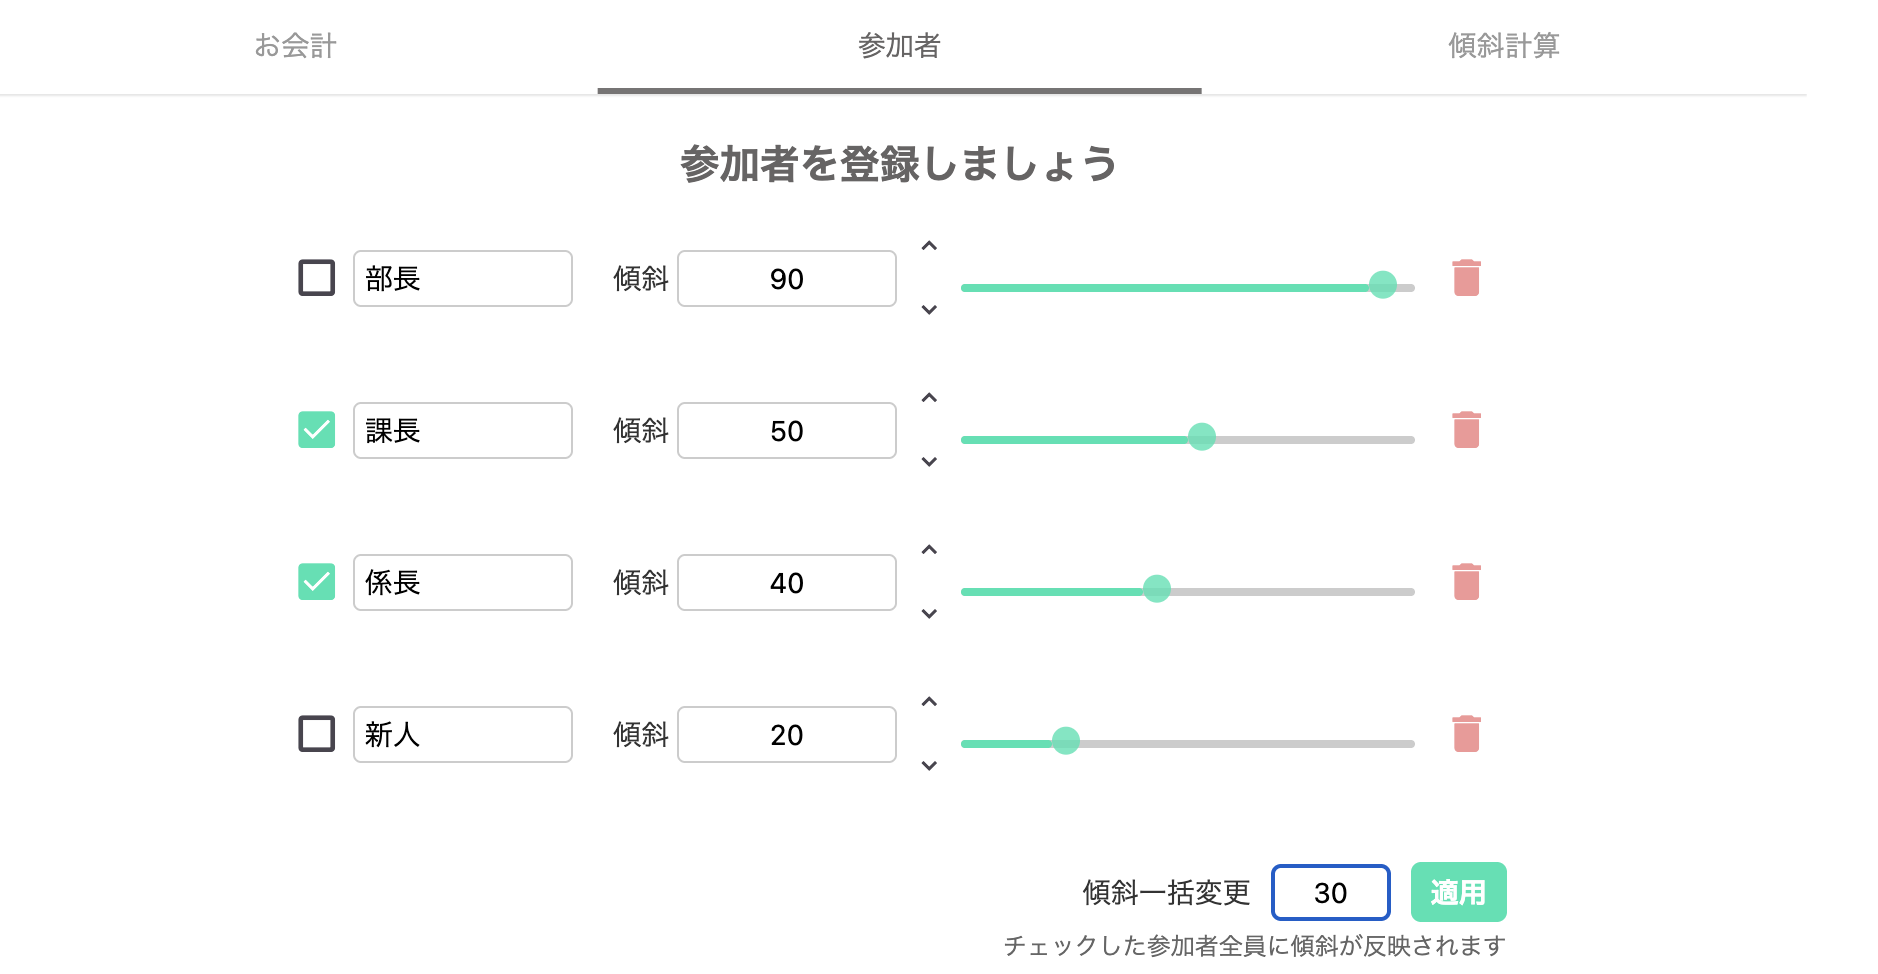
Task: Uncheck the 係長 checkbox
Action: [317, 582]
